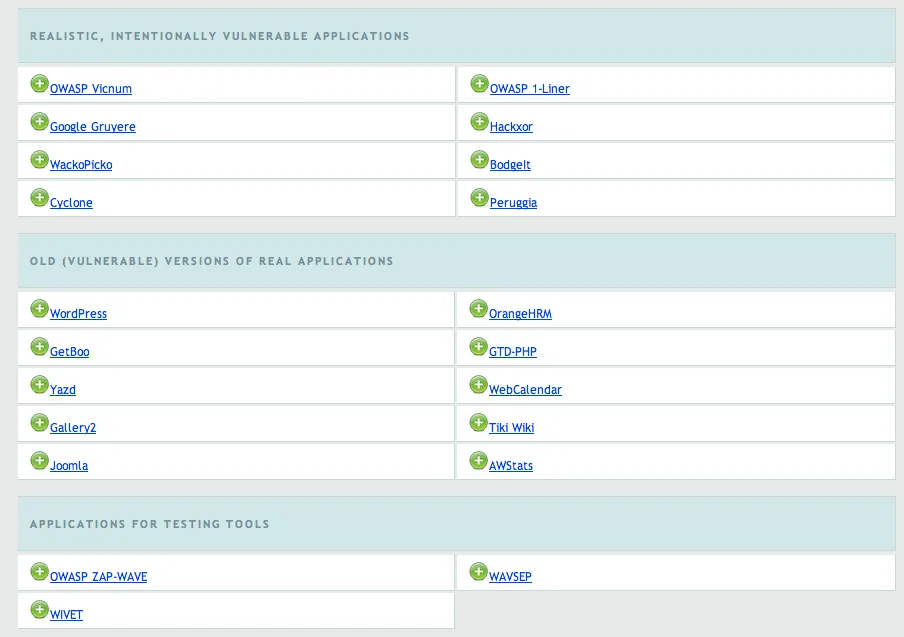Expand the Tiki Wiki details
Viewport: 904px width, 637px height.
479,422
